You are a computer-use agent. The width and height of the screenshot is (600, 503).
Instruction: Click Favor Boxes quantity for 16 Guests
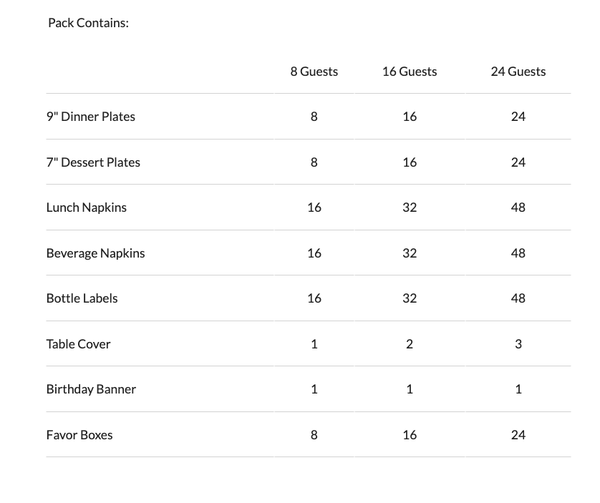(x=410, y=435)
